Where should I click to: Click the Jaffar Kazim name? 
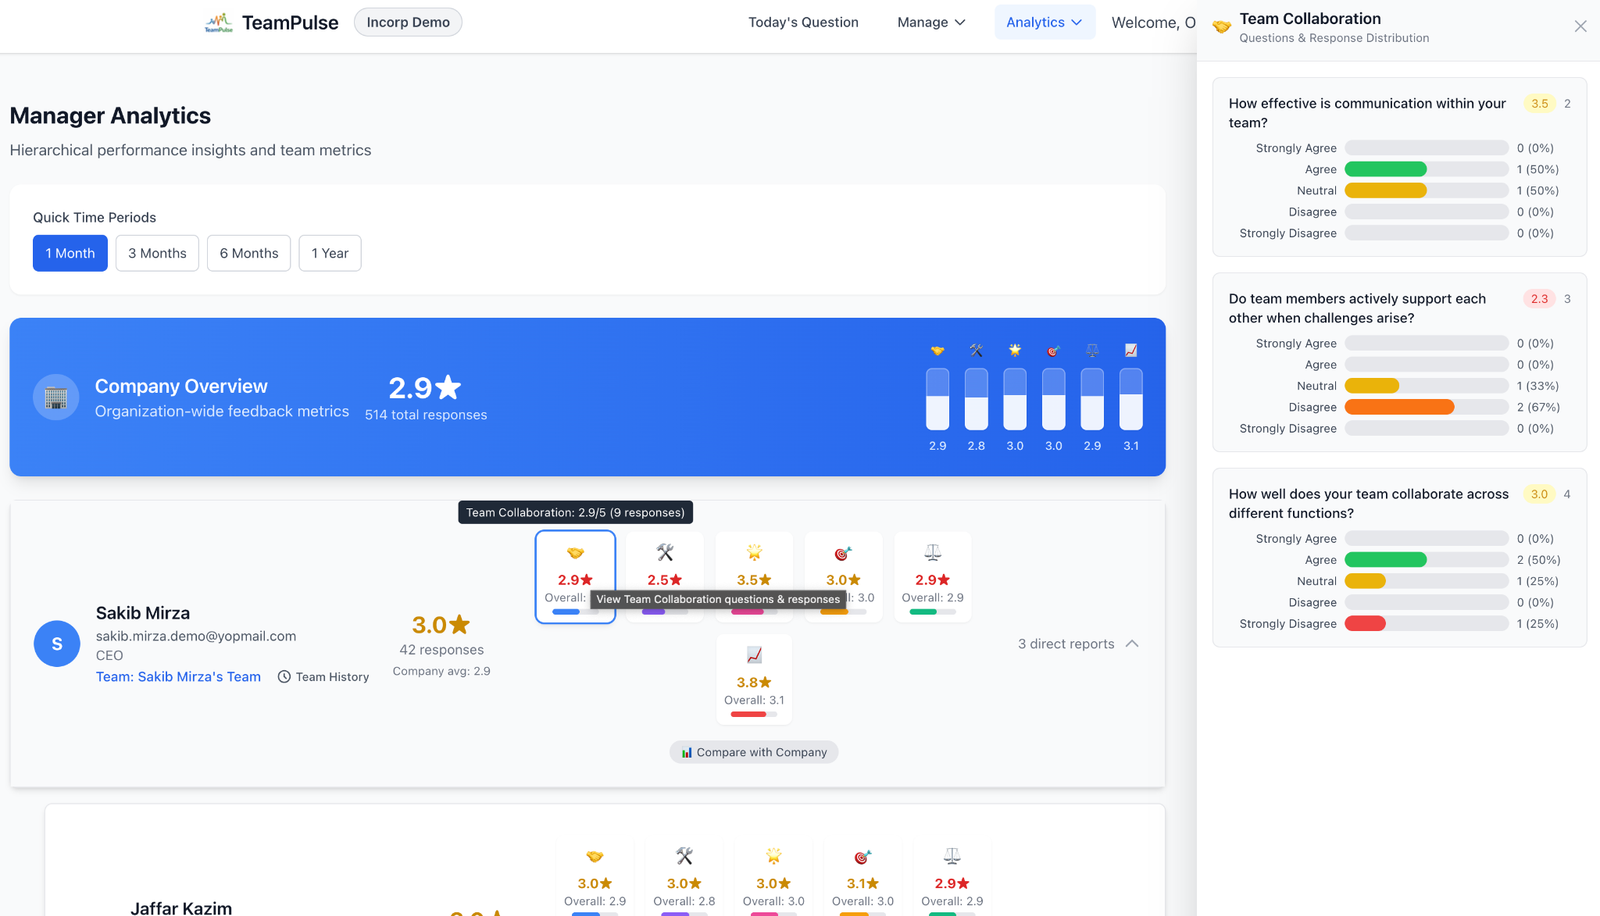(181, 907)
